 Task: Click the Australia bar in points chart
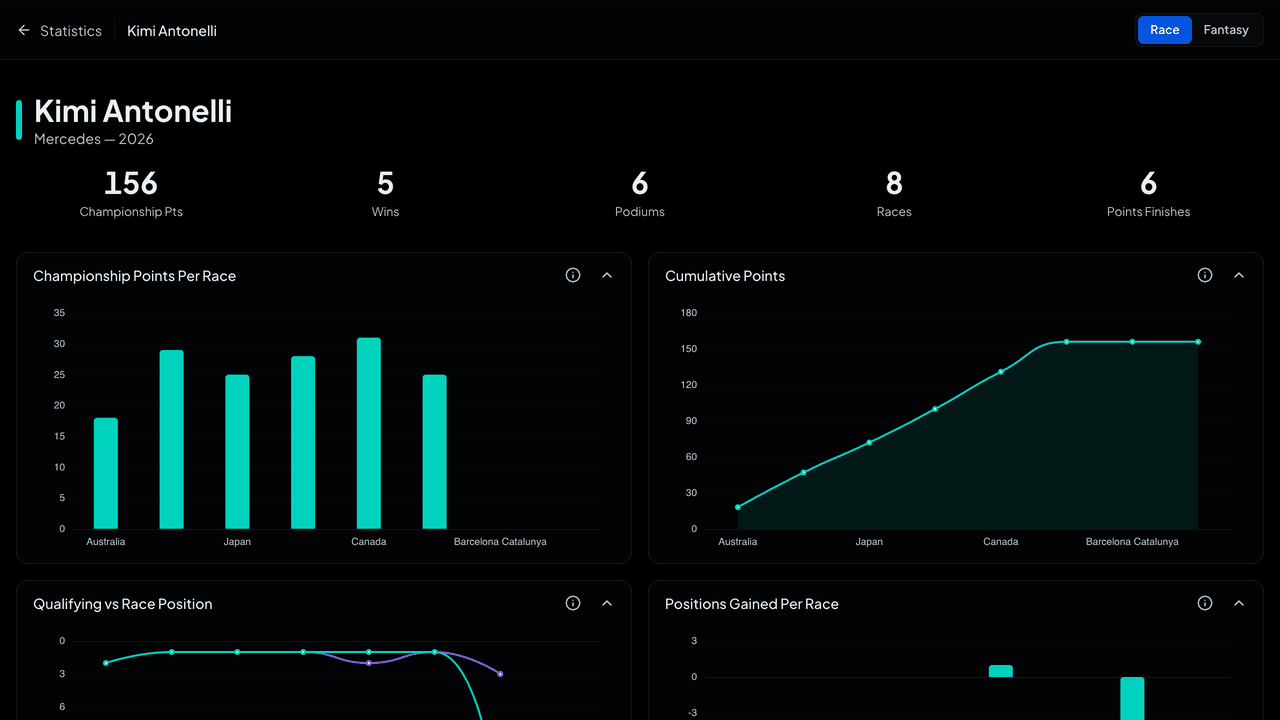[106, 473]
